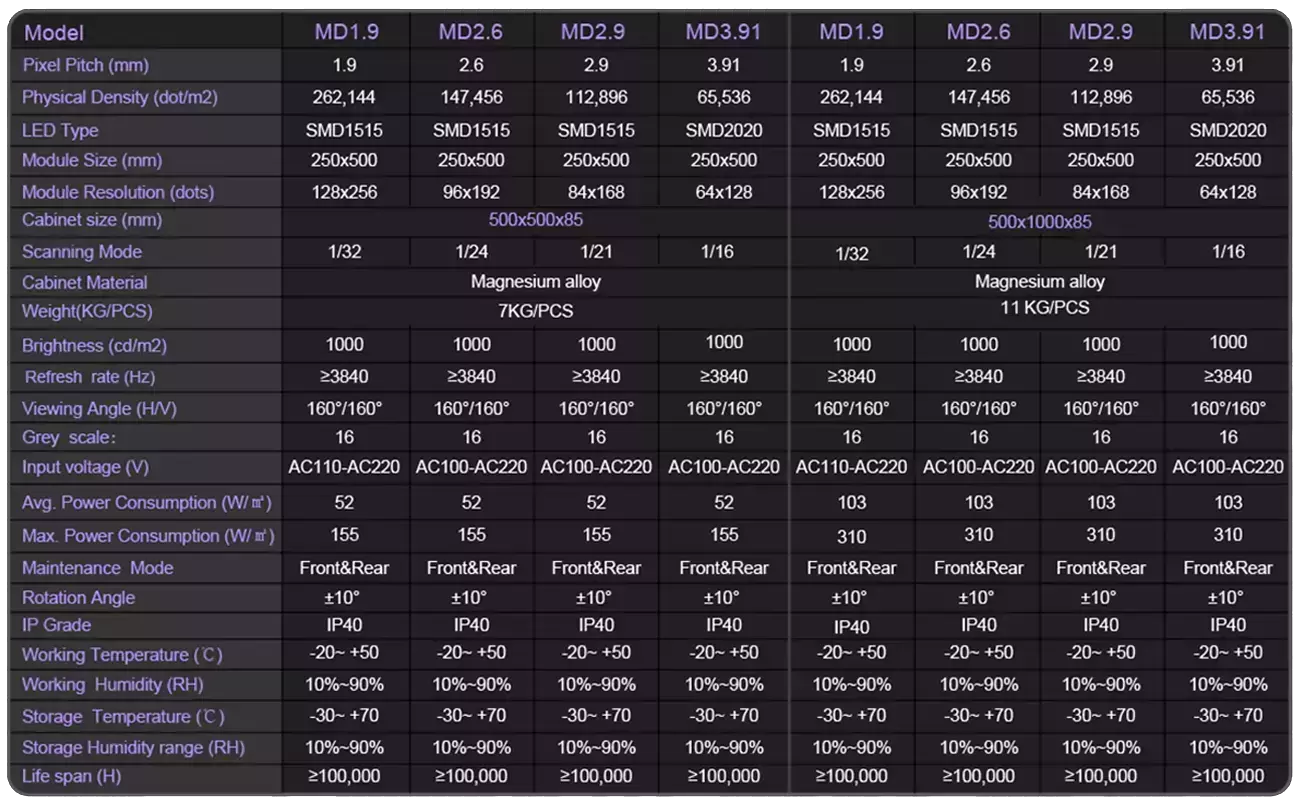Click the Model header cell
The image size is (1300, 806).
[x=54, y=33]
